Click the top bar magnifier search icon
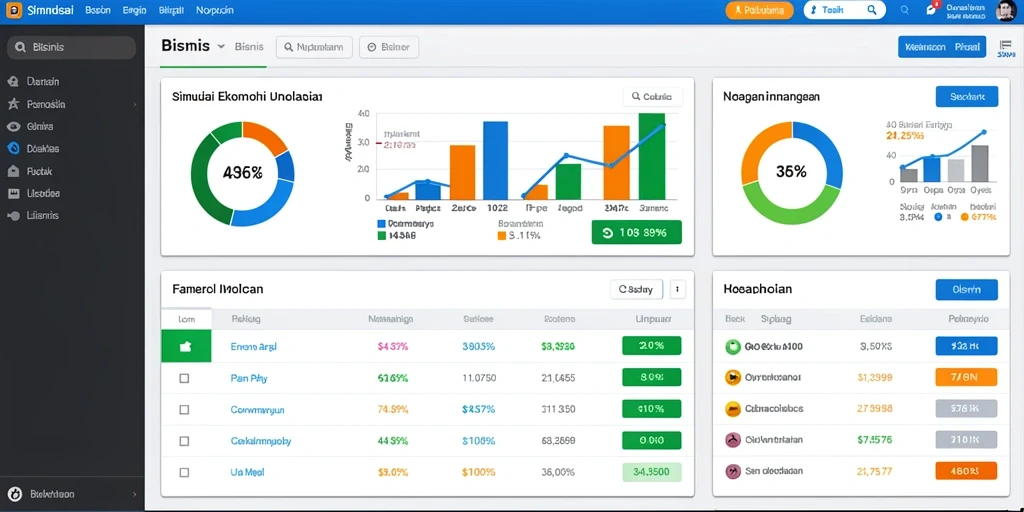This screenshot has height=512, width=1024. click(x=904, y=10)
